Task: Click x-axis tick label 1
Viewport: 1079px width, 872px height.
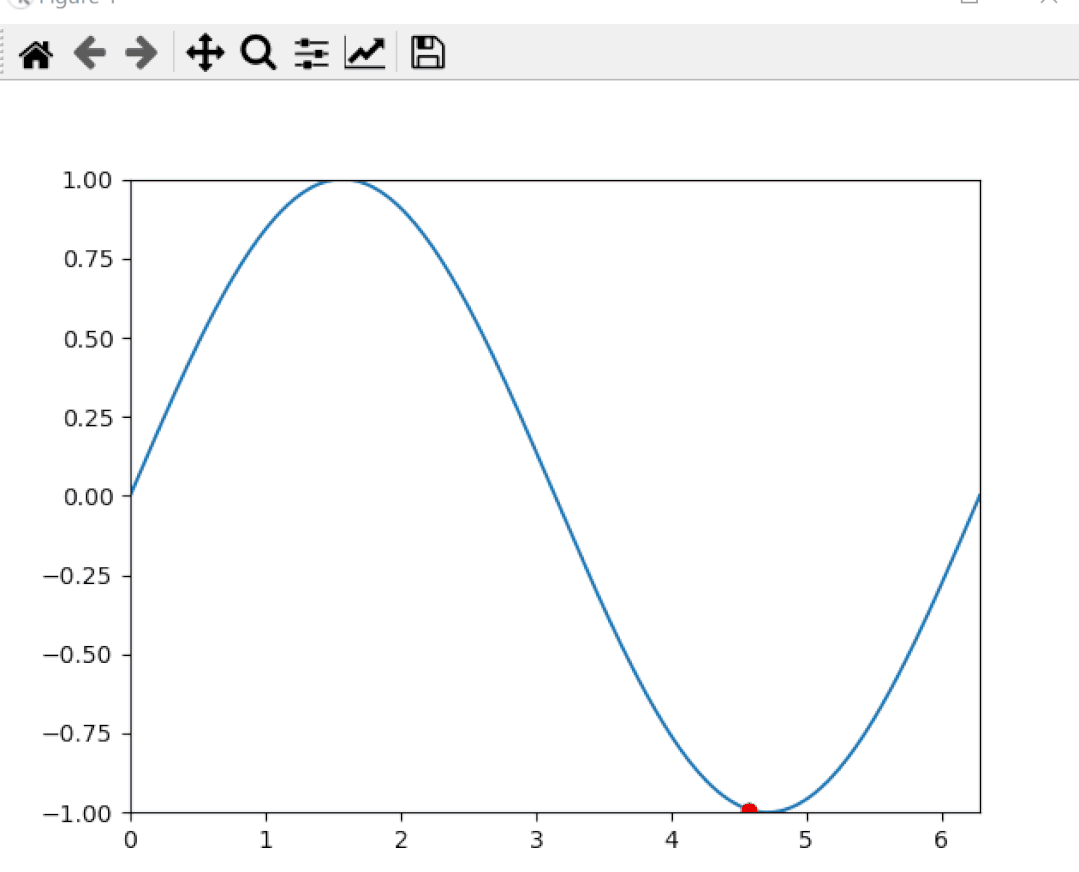Action: 266,839
